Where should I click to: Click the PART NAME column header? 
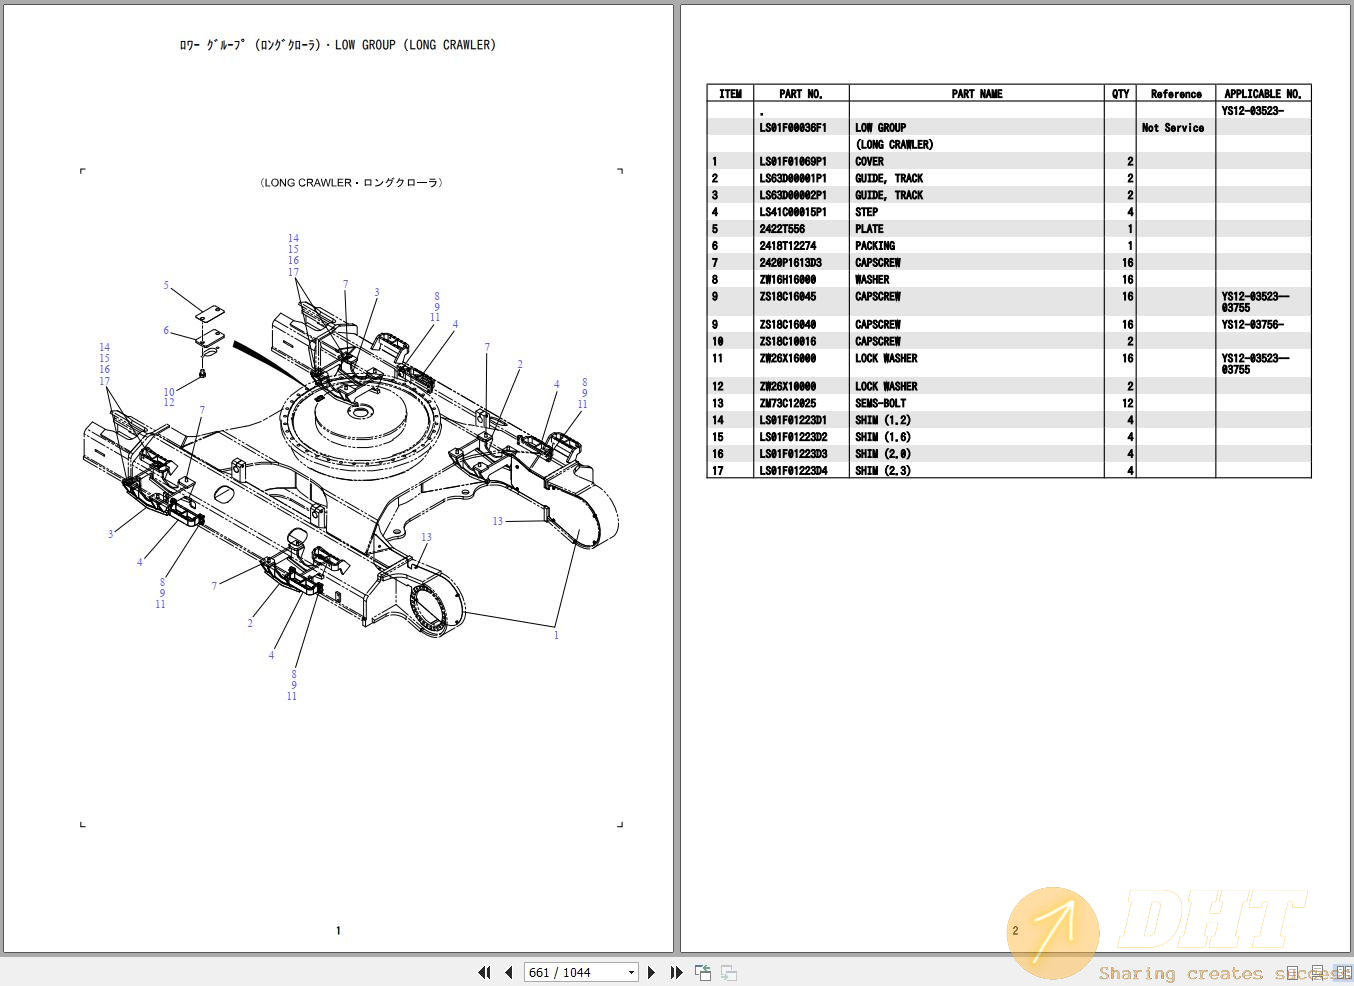[977, 94]
